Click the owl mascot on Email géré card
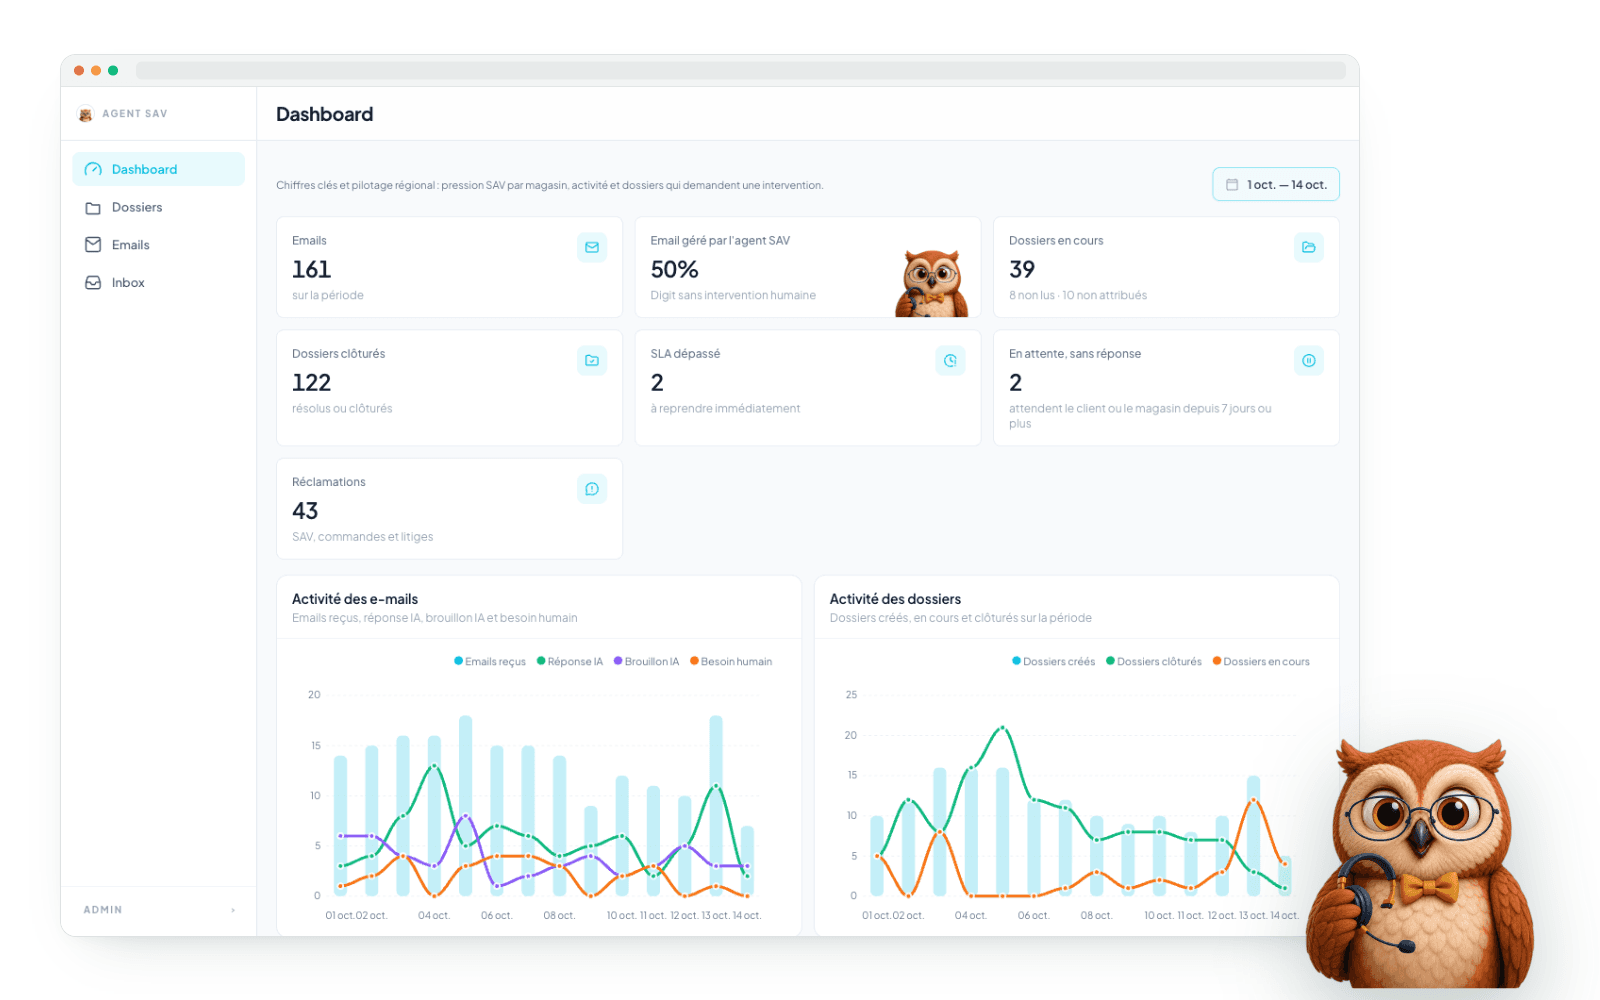The image size is (1600, 1000). point(931,283)
